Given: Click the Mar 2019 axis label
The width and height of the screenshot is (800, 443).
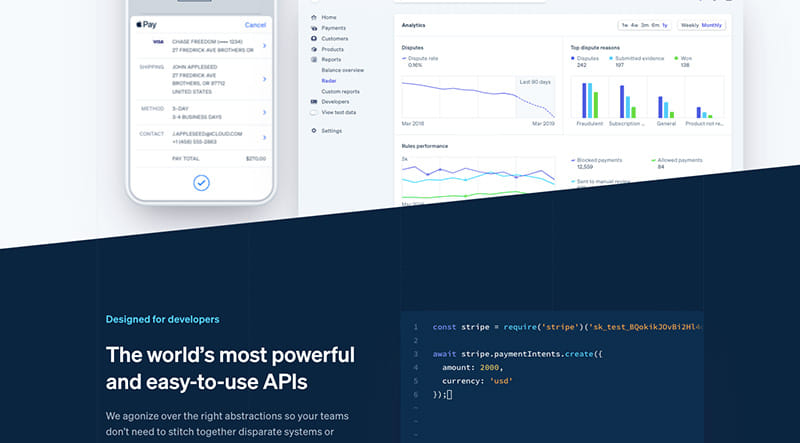Looking at the screenshot, I should pos(543,124).
